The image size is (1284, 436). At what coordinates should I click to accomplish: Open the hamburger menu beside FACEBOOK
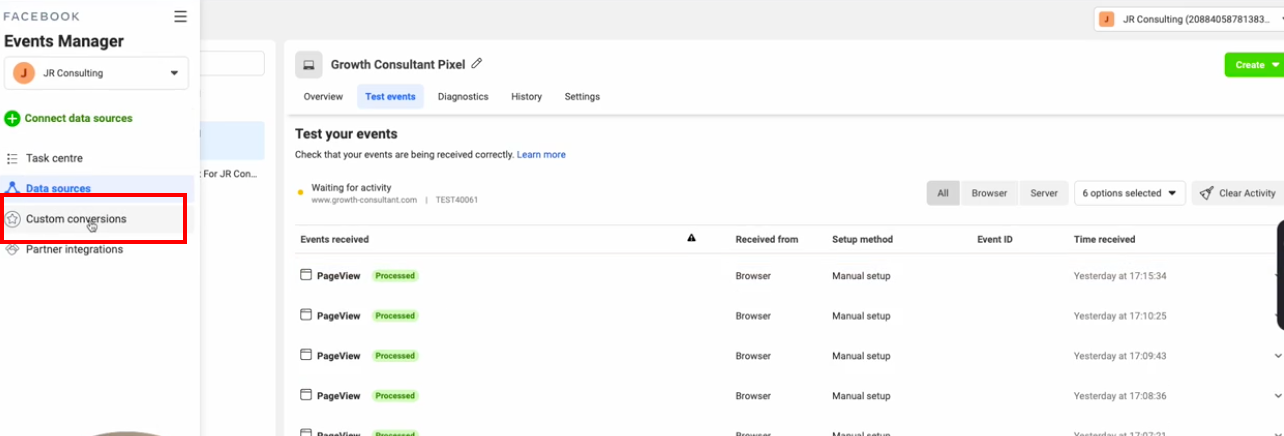[180, 16]
